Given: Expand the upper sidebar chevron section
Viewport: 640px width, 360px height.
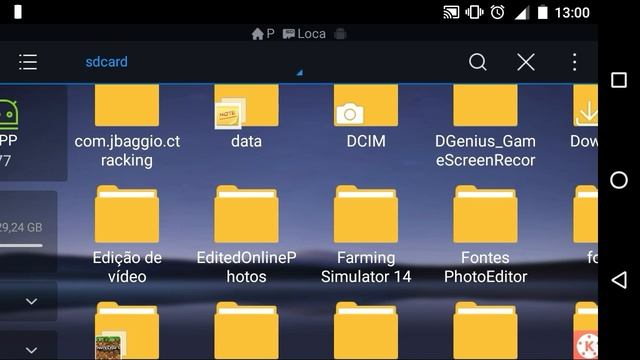Looking at the screenshot, I should [x=31, y=302].
